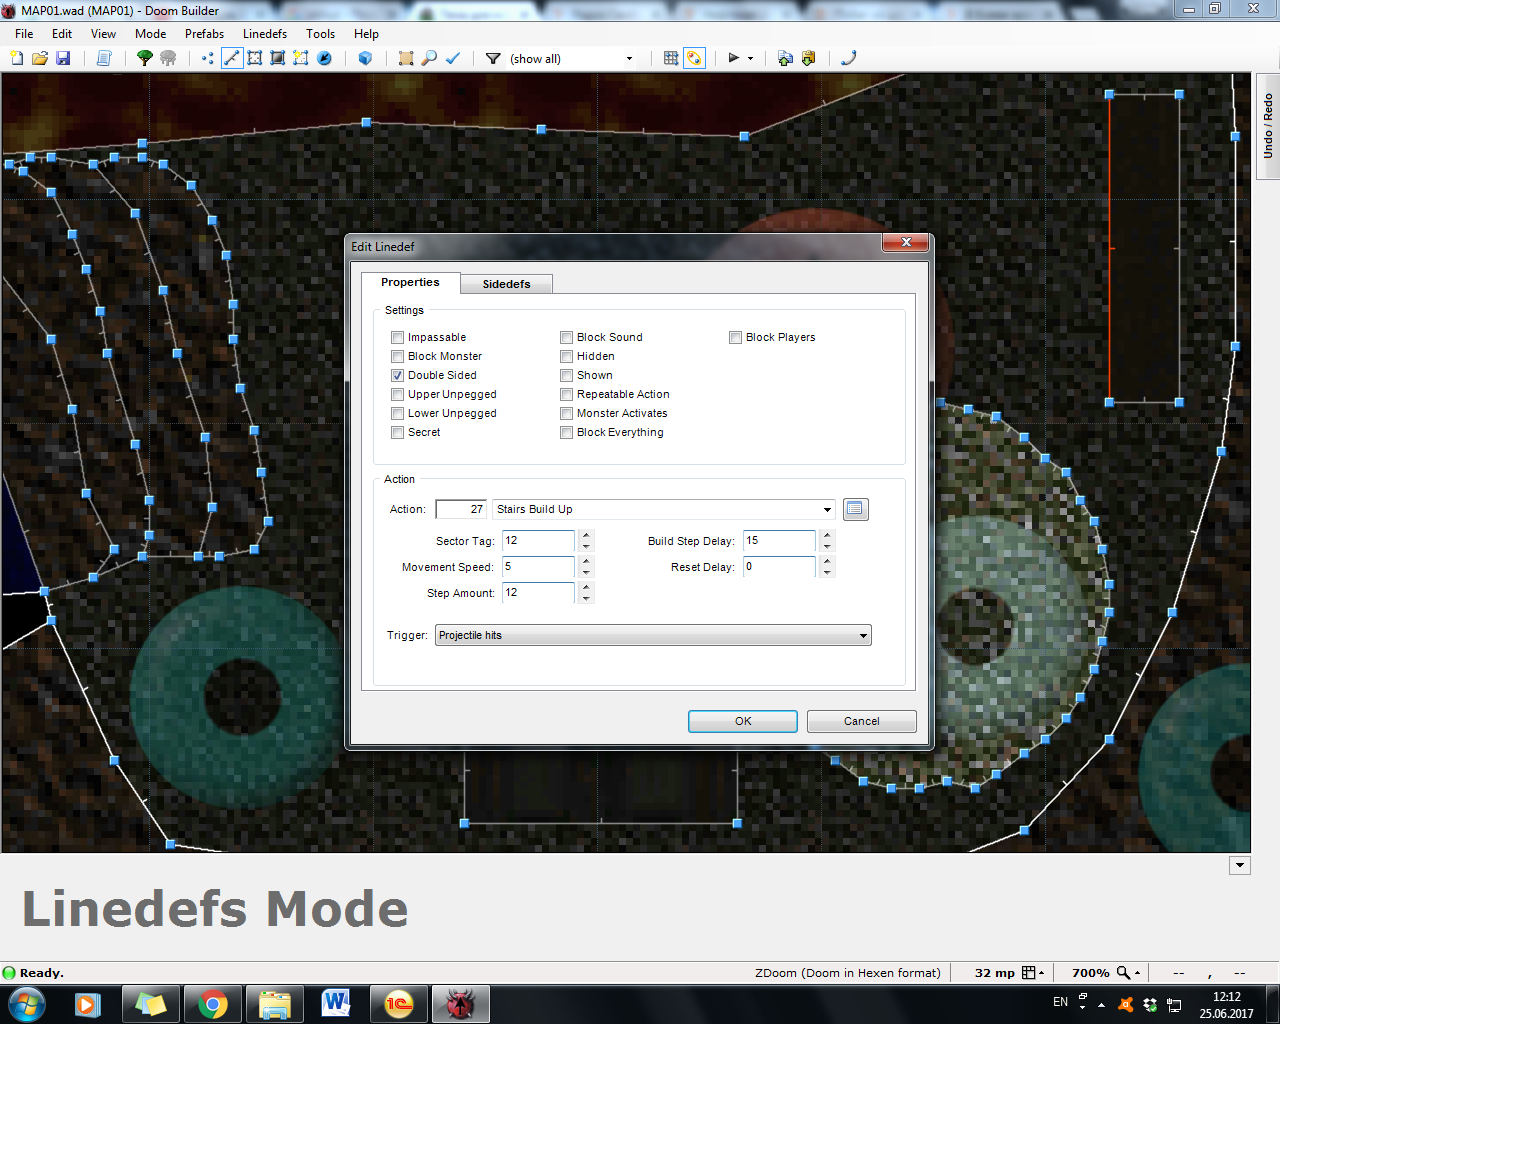Select the Sectors mode icon
The height and width of the screenshot is (1152, 1536).
click(x=255, y=58)
